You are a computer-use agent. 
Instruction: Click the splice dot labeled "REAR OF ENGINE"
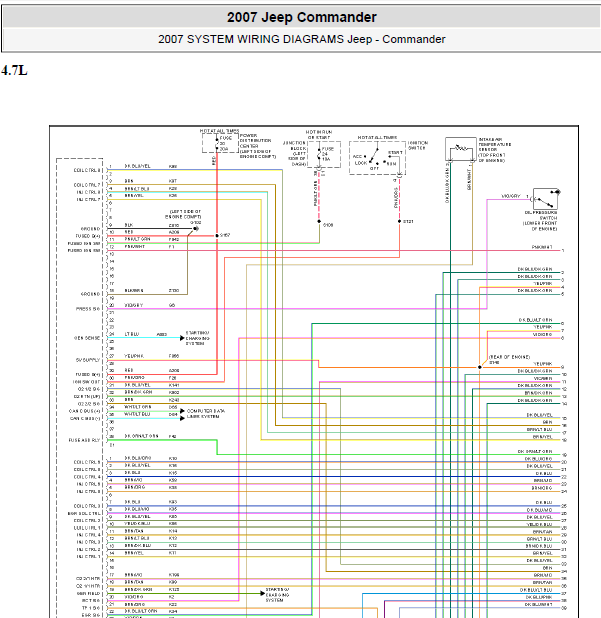(480, 367)
